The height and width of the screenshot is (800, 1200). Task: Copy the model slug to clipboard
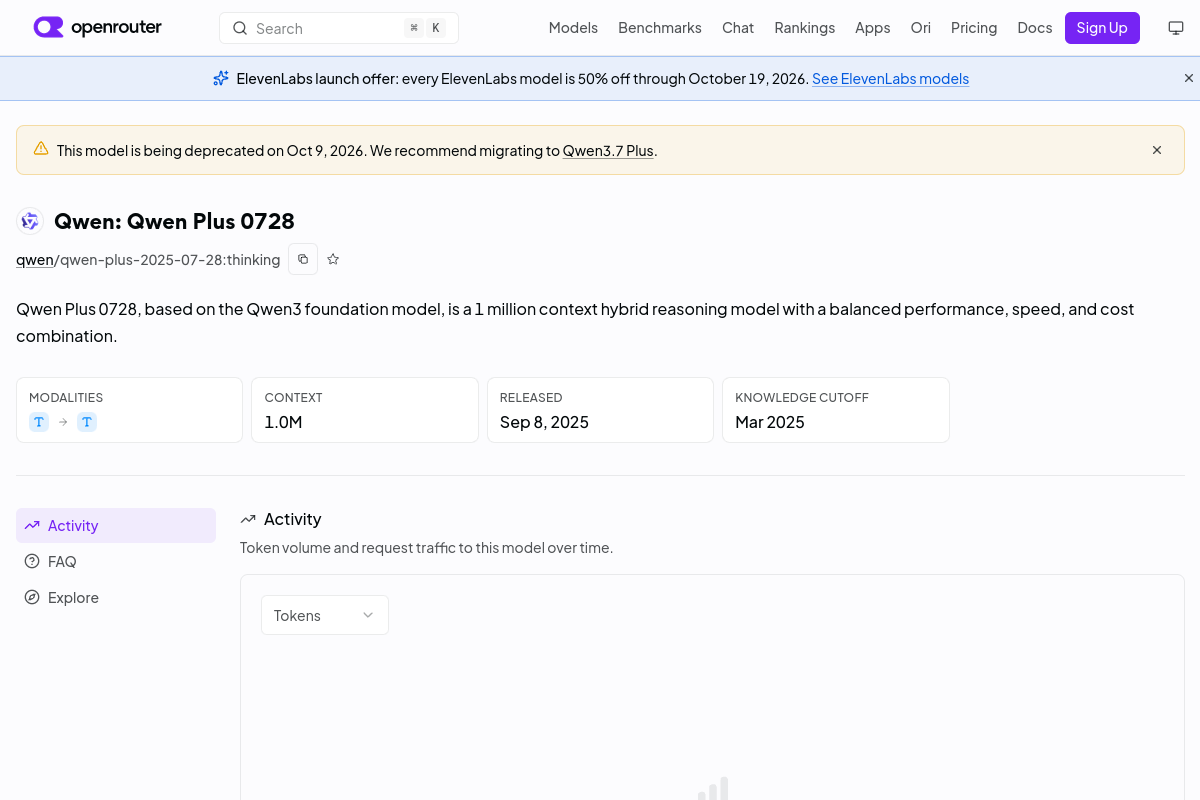click(x=303, y=259)
